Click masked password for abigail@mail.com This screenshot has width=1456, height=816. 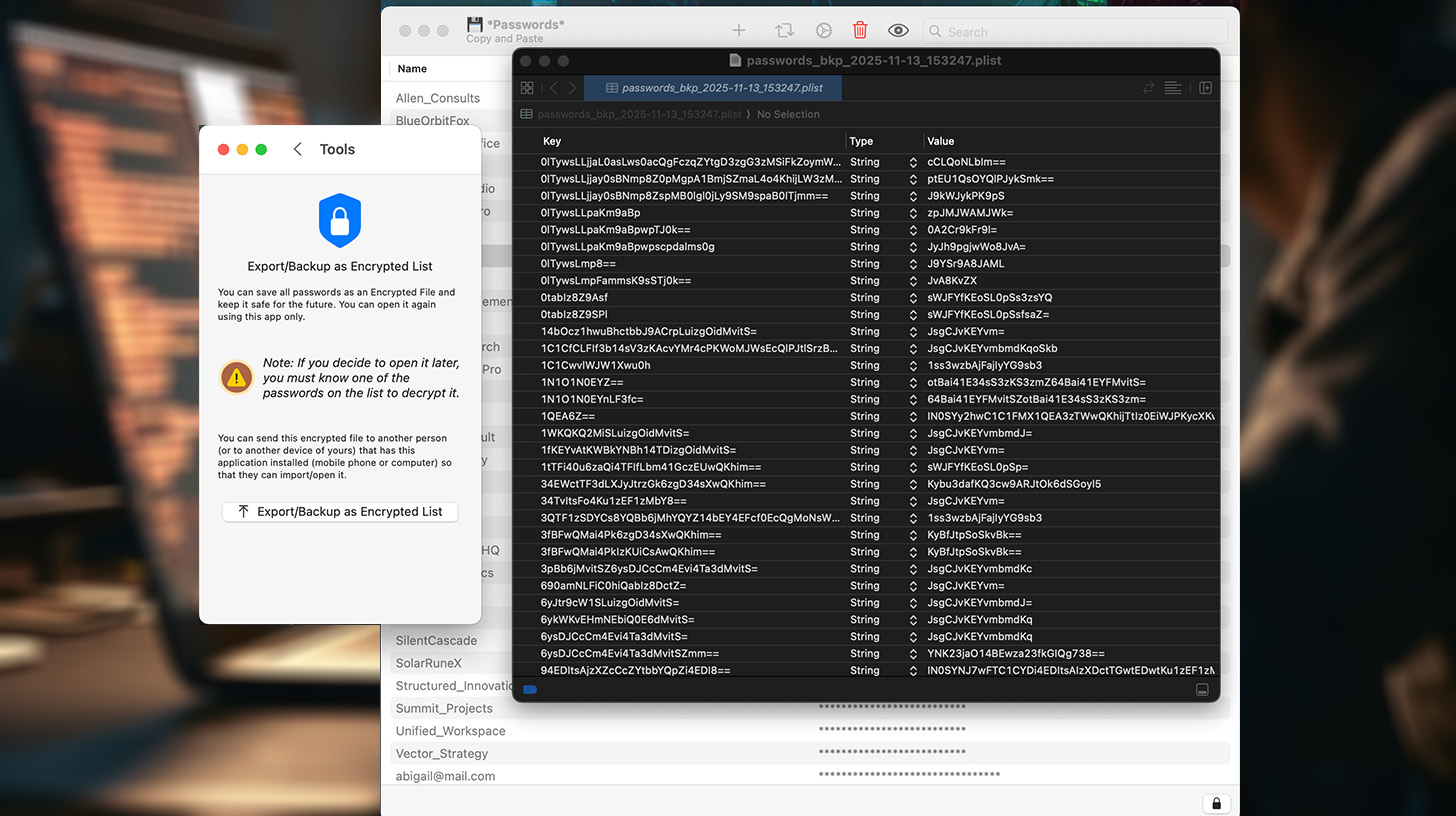[x=910, y=776]
